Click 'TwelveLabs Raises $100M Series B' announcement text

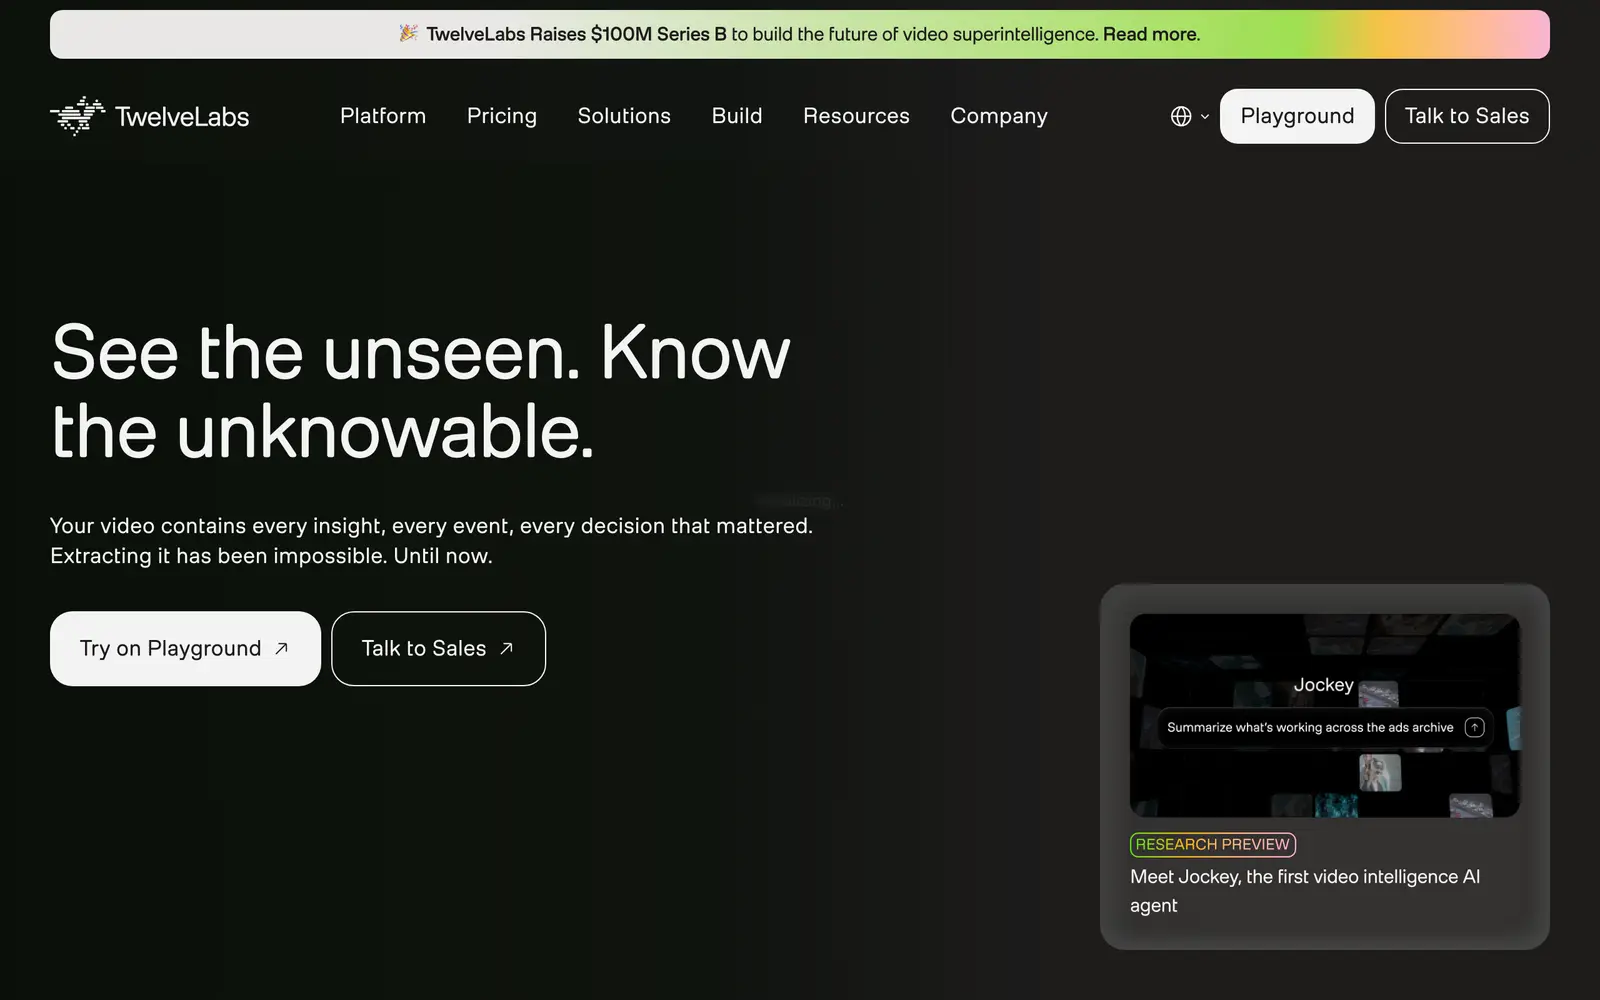576,34
